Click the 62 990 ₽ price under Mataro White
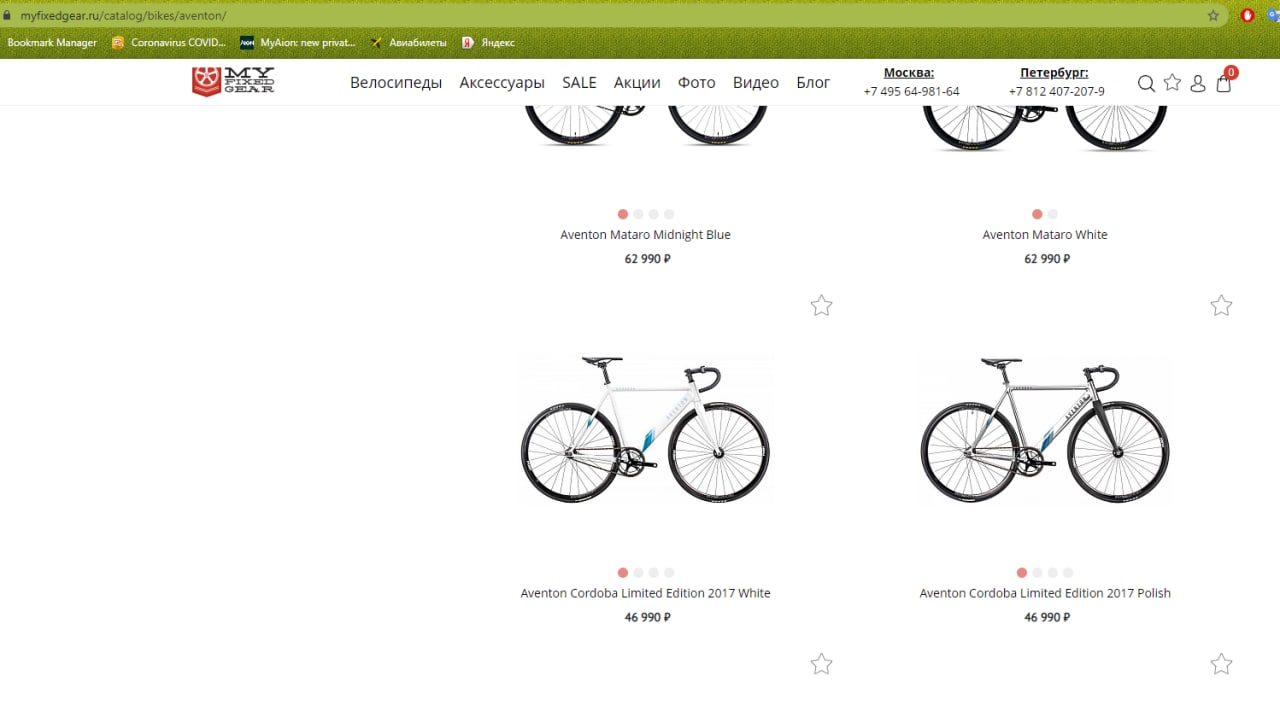The height and width of the screenshot is (705, 1280). 1047,259
